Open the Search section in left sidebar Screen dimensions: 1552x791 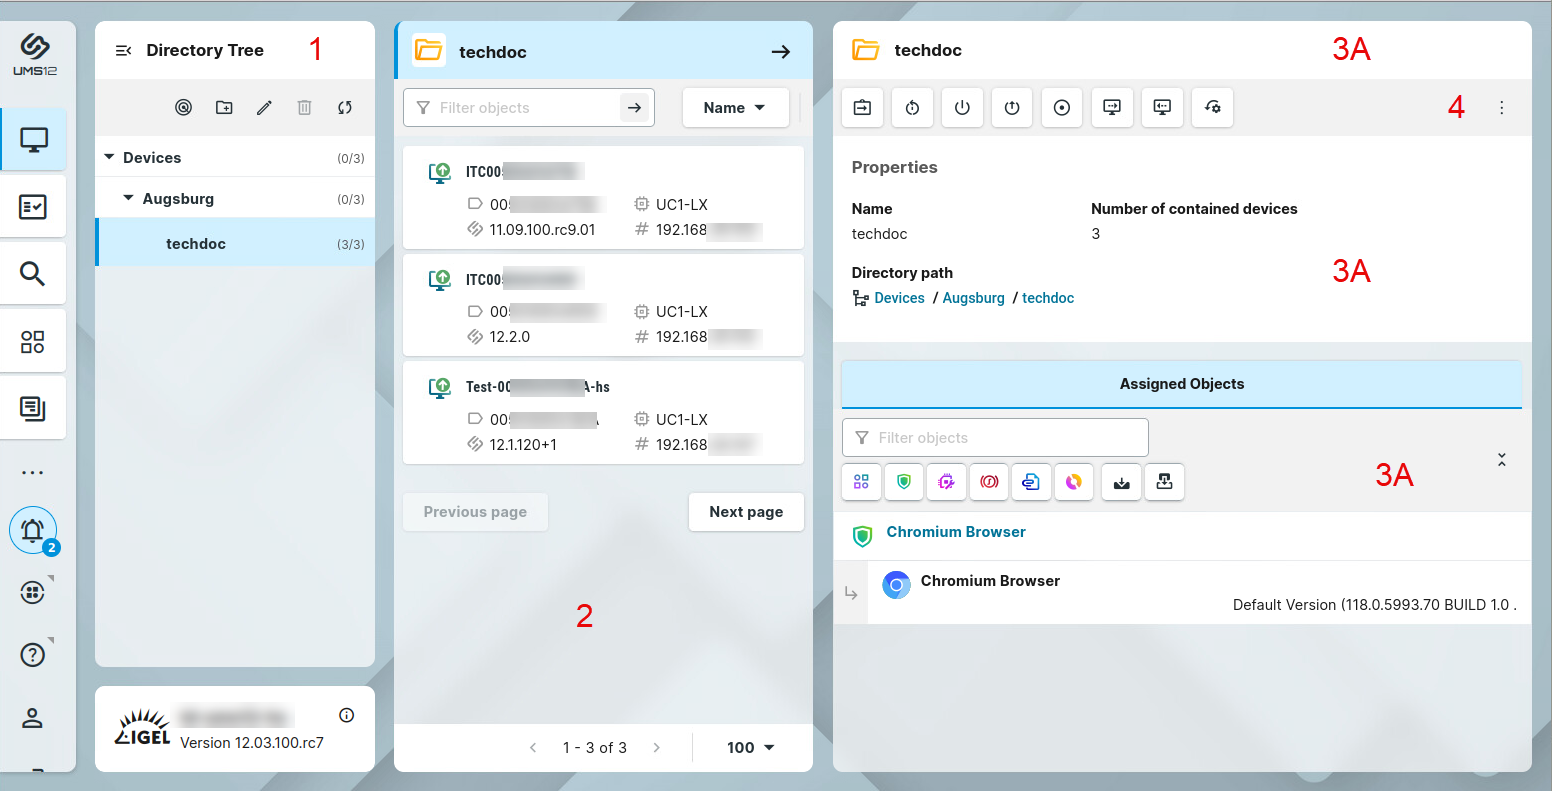coord(33,274)
